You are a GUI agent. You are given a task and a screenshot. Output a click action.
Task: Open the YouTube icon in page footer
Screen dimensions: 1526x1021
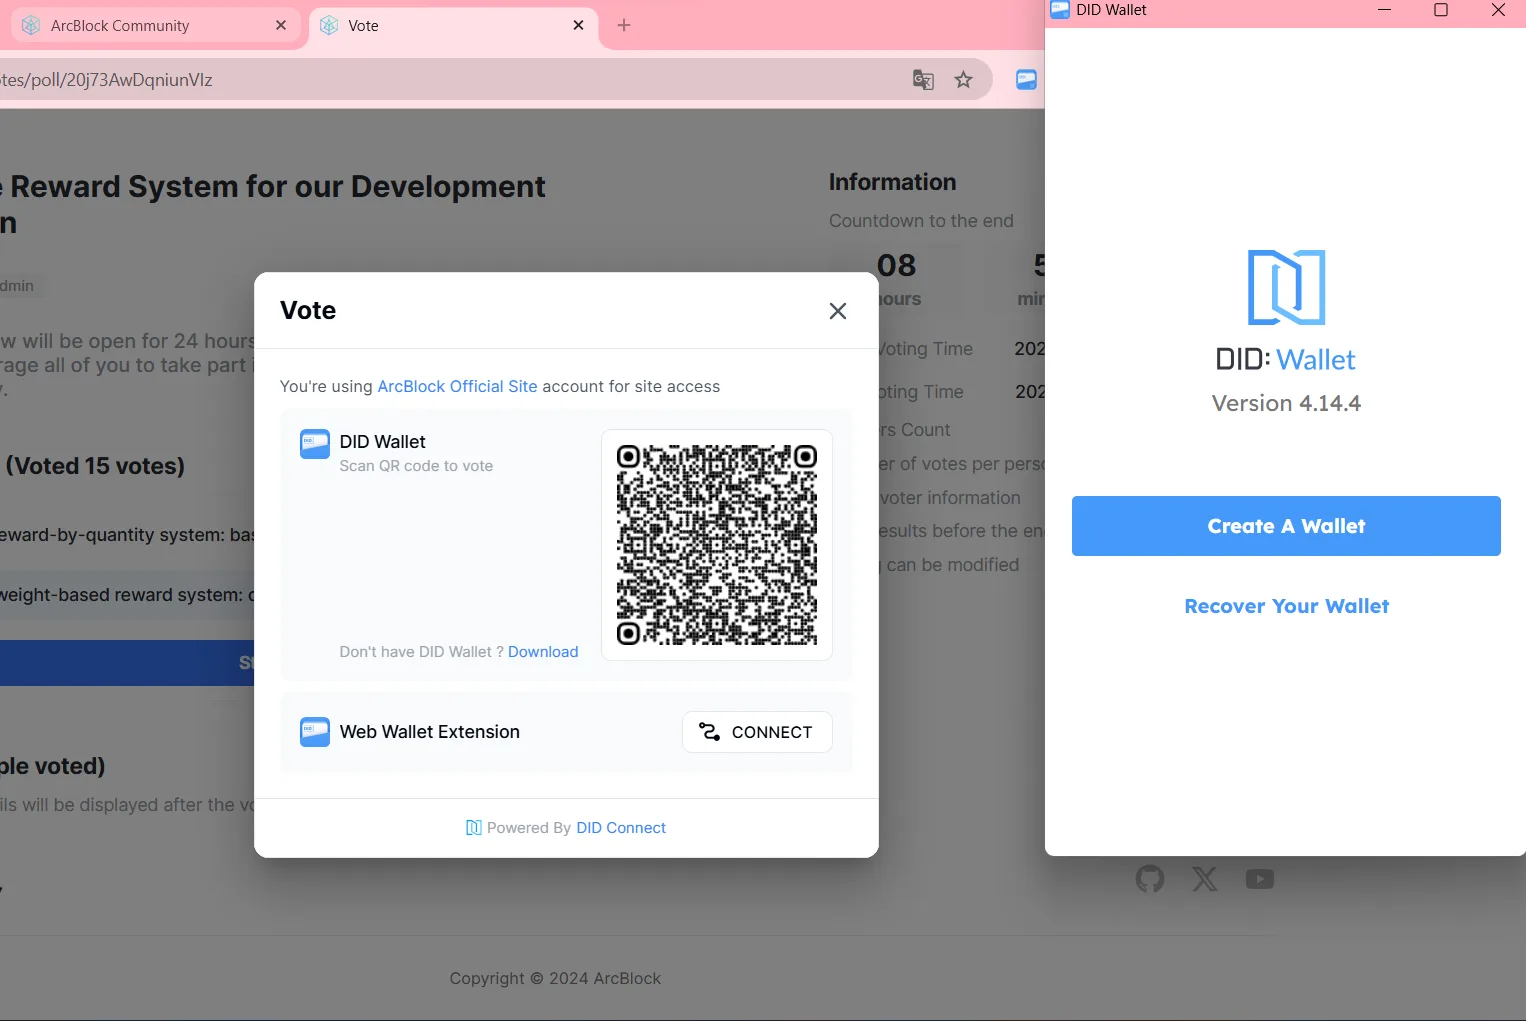[1260, 879]
